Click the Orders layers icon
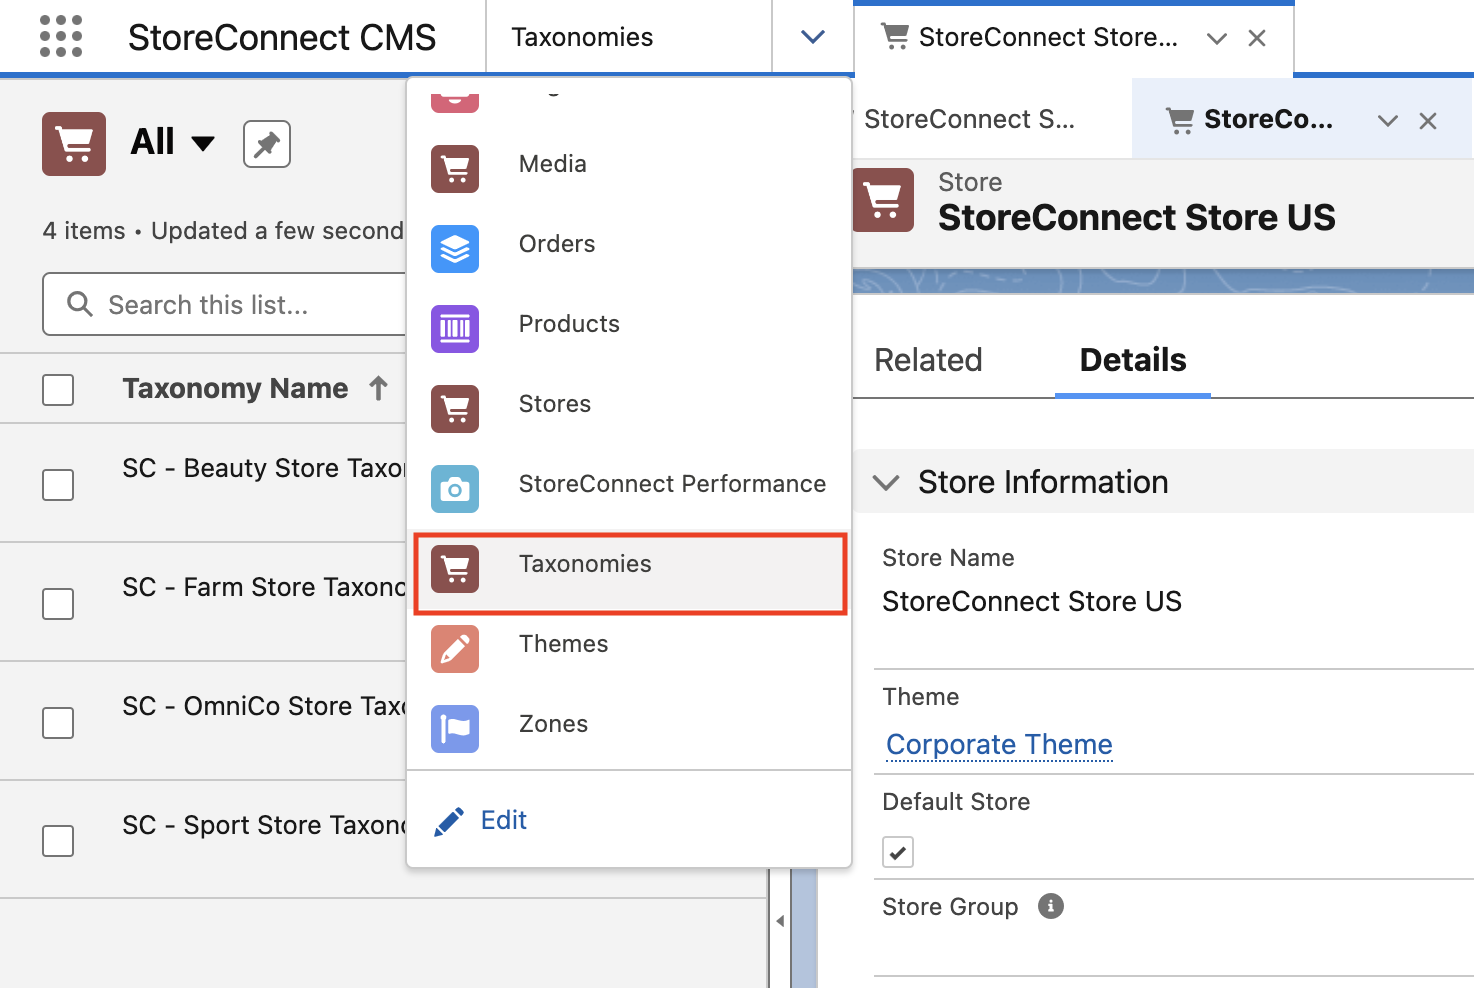 [x=455, y=249]
